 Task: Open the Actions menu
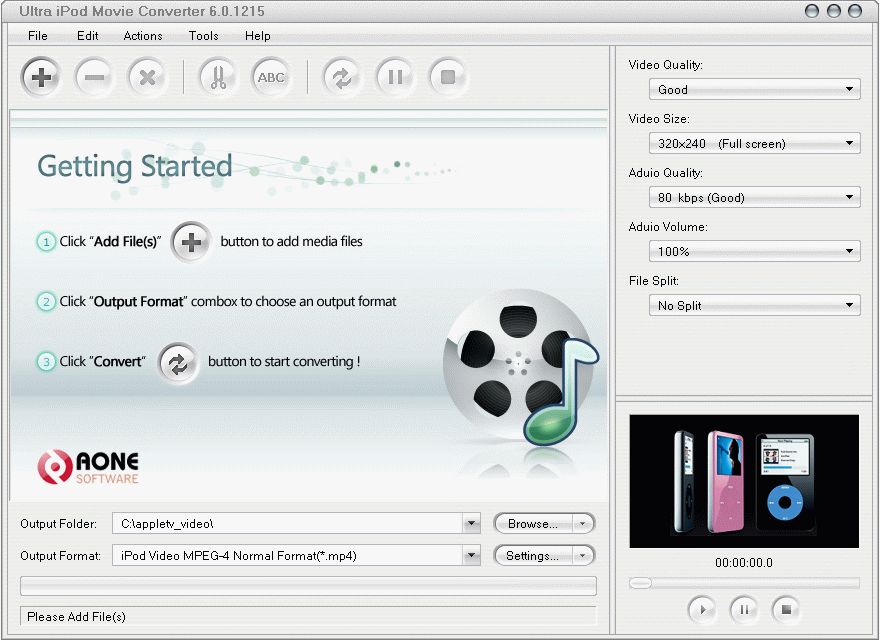[143, 36]
